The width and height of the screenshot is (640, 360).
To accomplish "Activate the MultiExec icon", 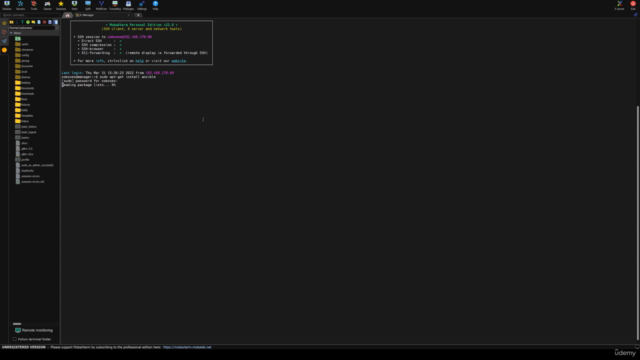I will click(x=101, y=5).
